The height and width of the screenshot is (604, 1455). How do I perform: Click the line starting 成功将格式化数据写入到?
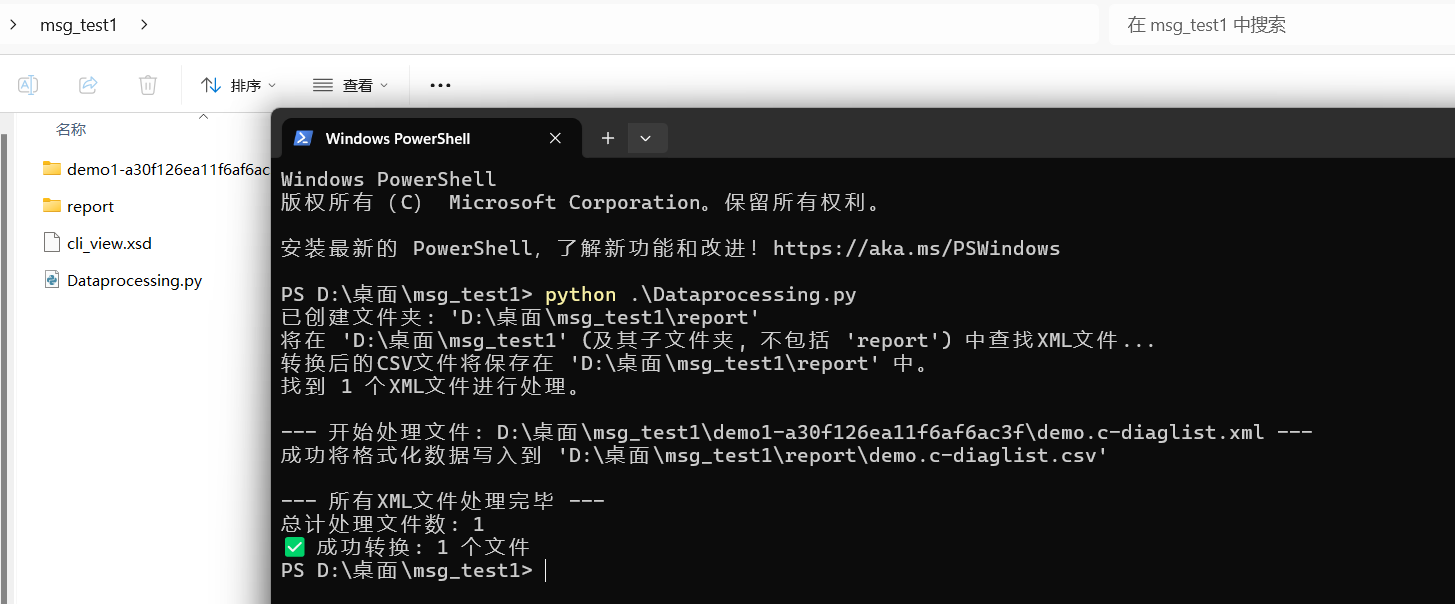coord(695,455)
